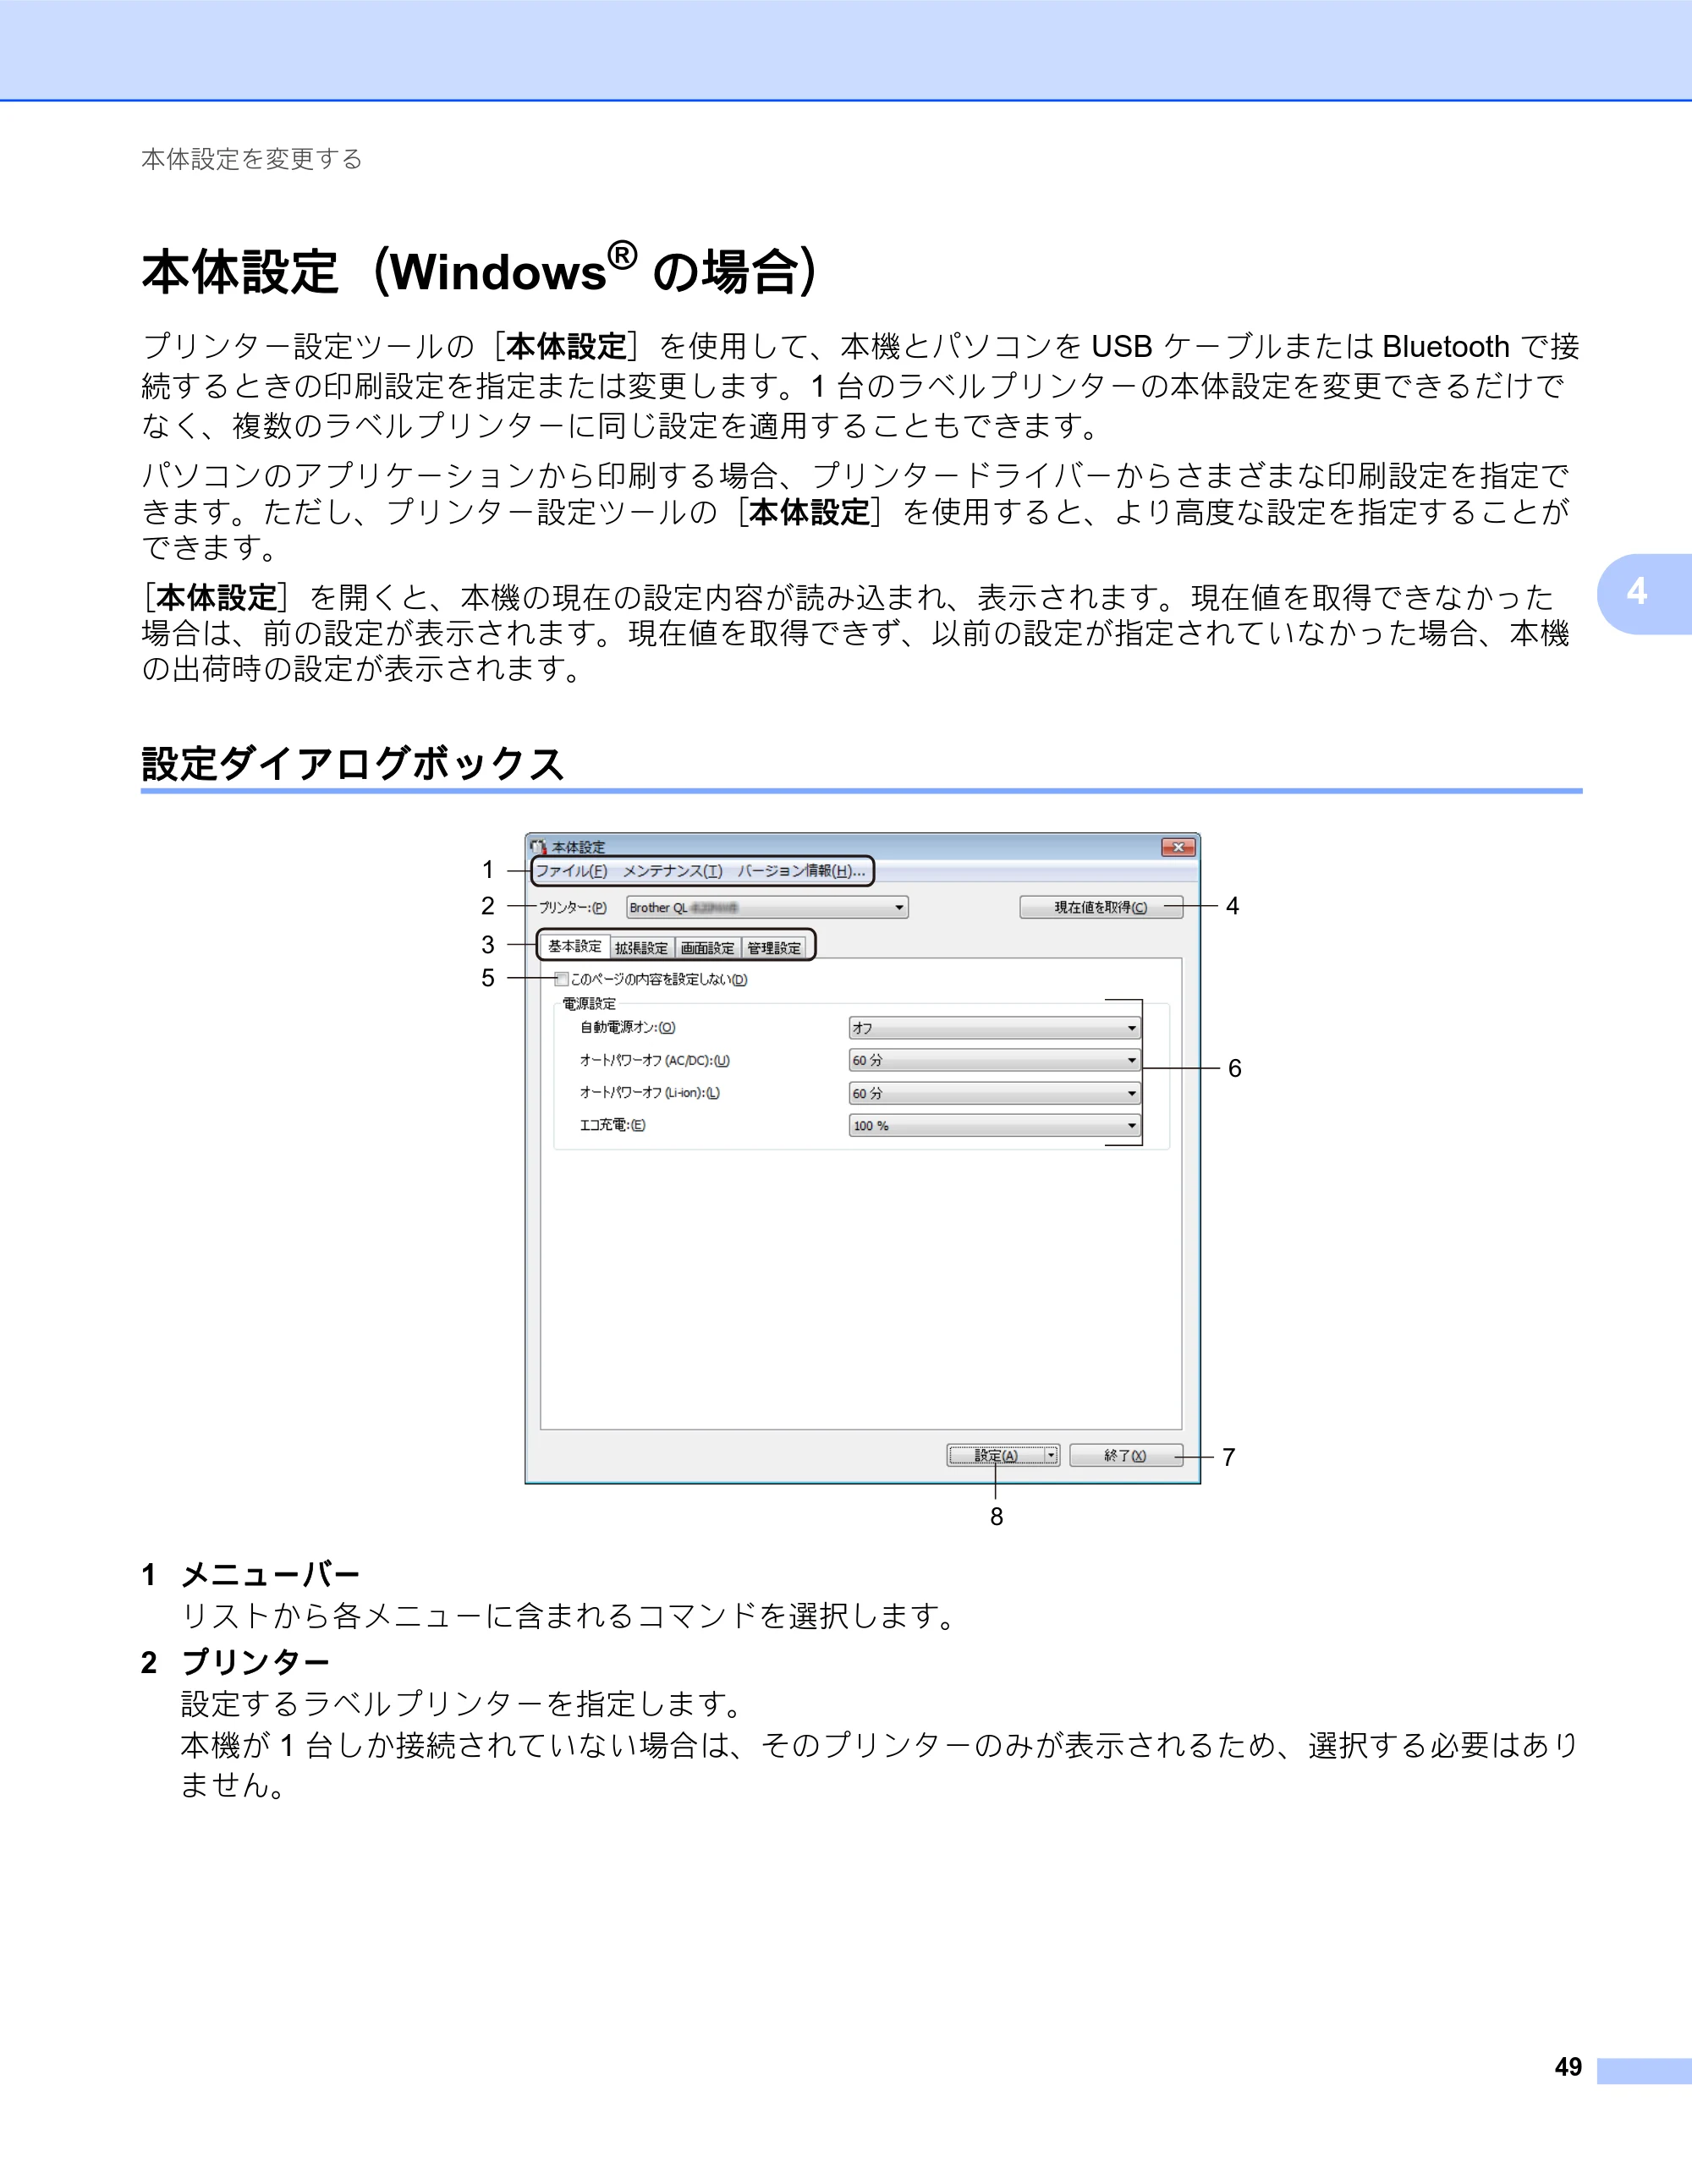Open the バージョン情報(H)... menu
1692x2184 pixels.
tap(801, 871)
